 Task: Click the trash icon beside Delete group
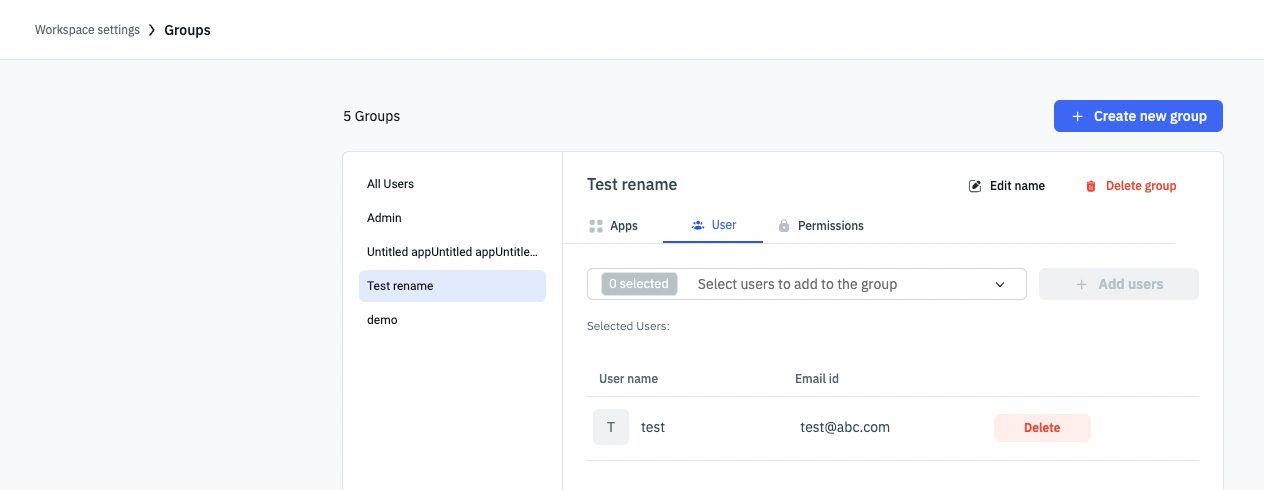[1091, 186]
